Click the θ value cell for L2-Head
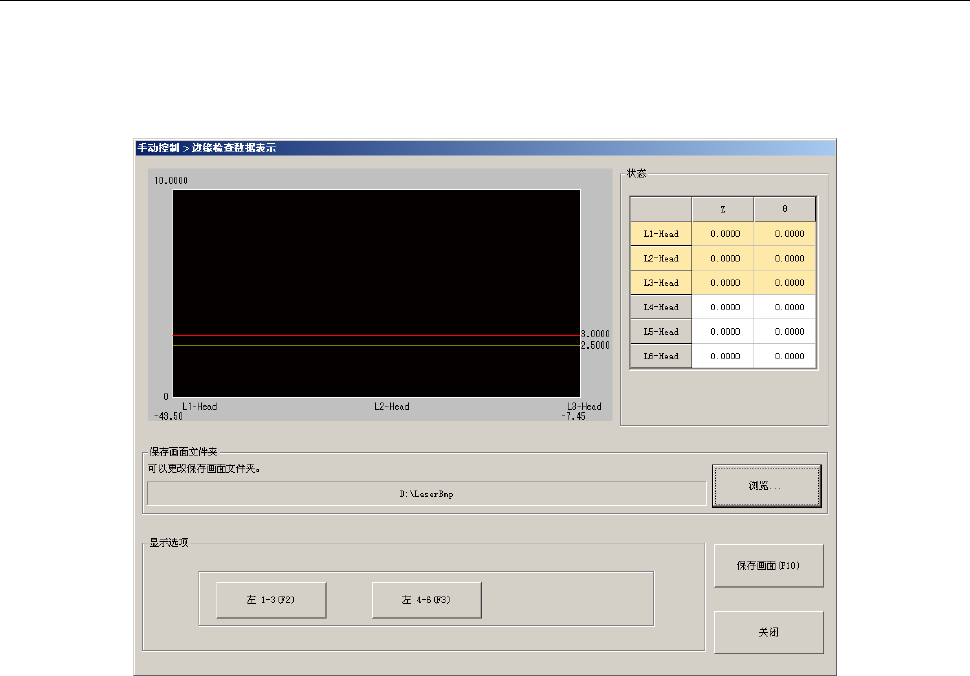The height and width of the screenshot is (676, 970). tap(785, 258)
